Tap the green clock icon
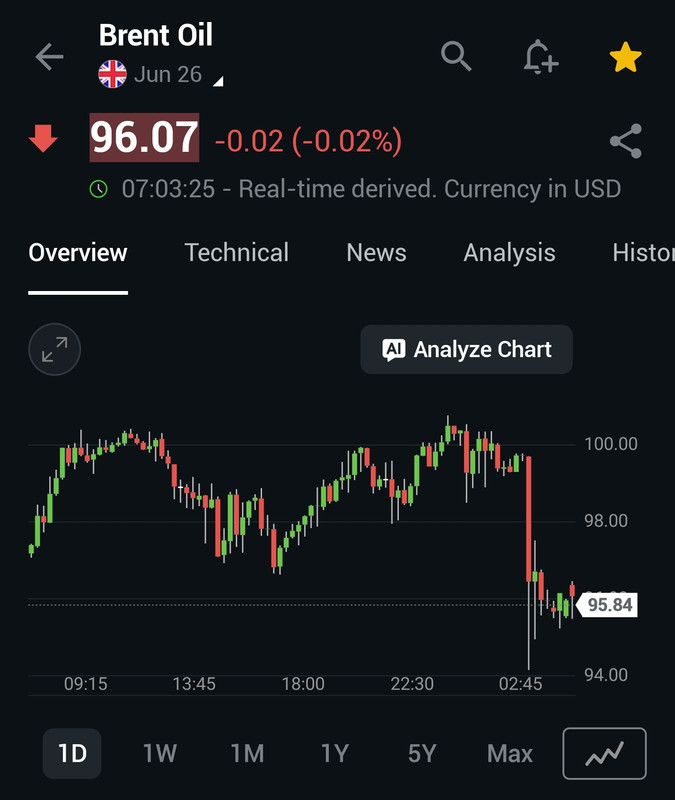675x800 pixels. [98, 189]
